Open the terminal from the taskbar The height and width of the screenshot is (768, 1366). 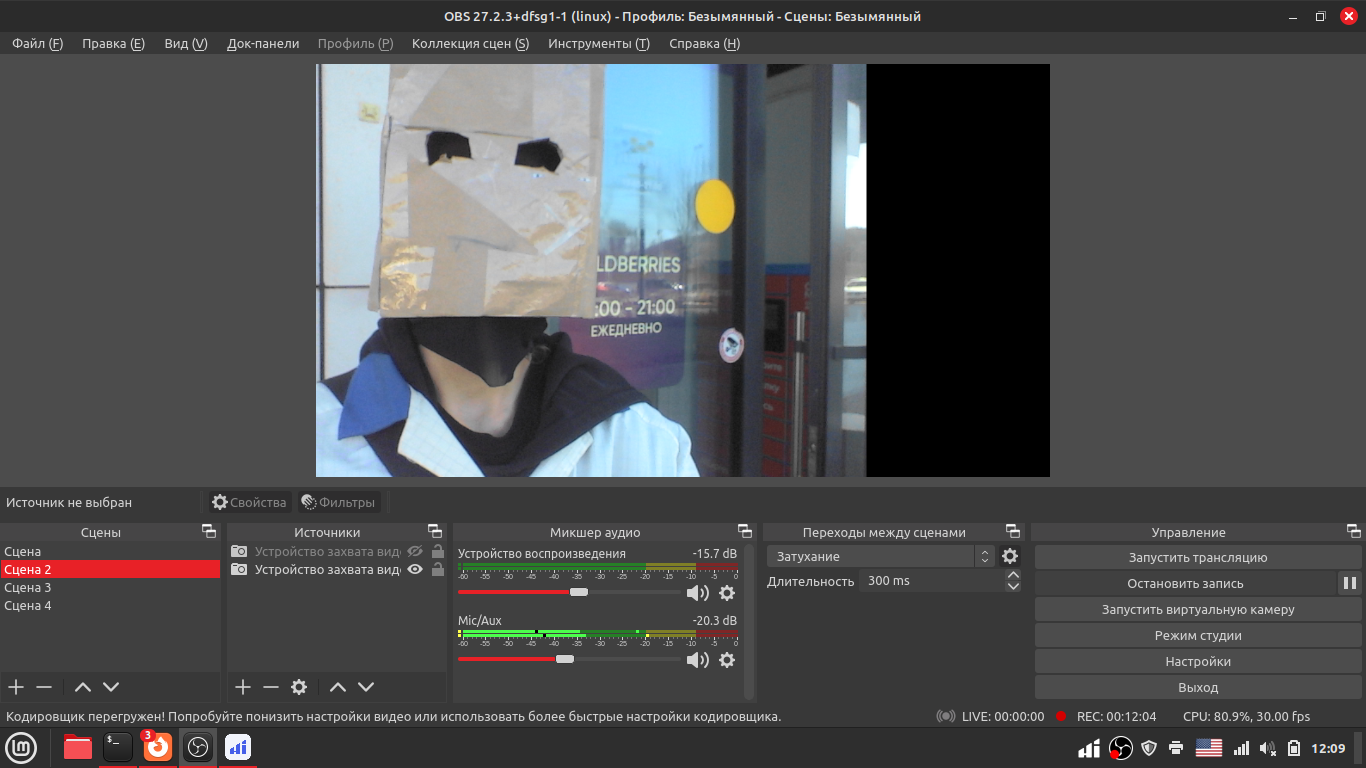118,747
